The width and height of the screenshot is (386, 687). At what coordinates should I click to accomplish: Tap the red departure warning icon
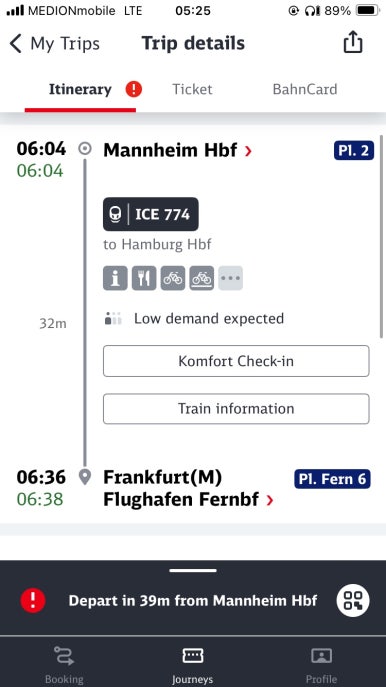[33, 600]
